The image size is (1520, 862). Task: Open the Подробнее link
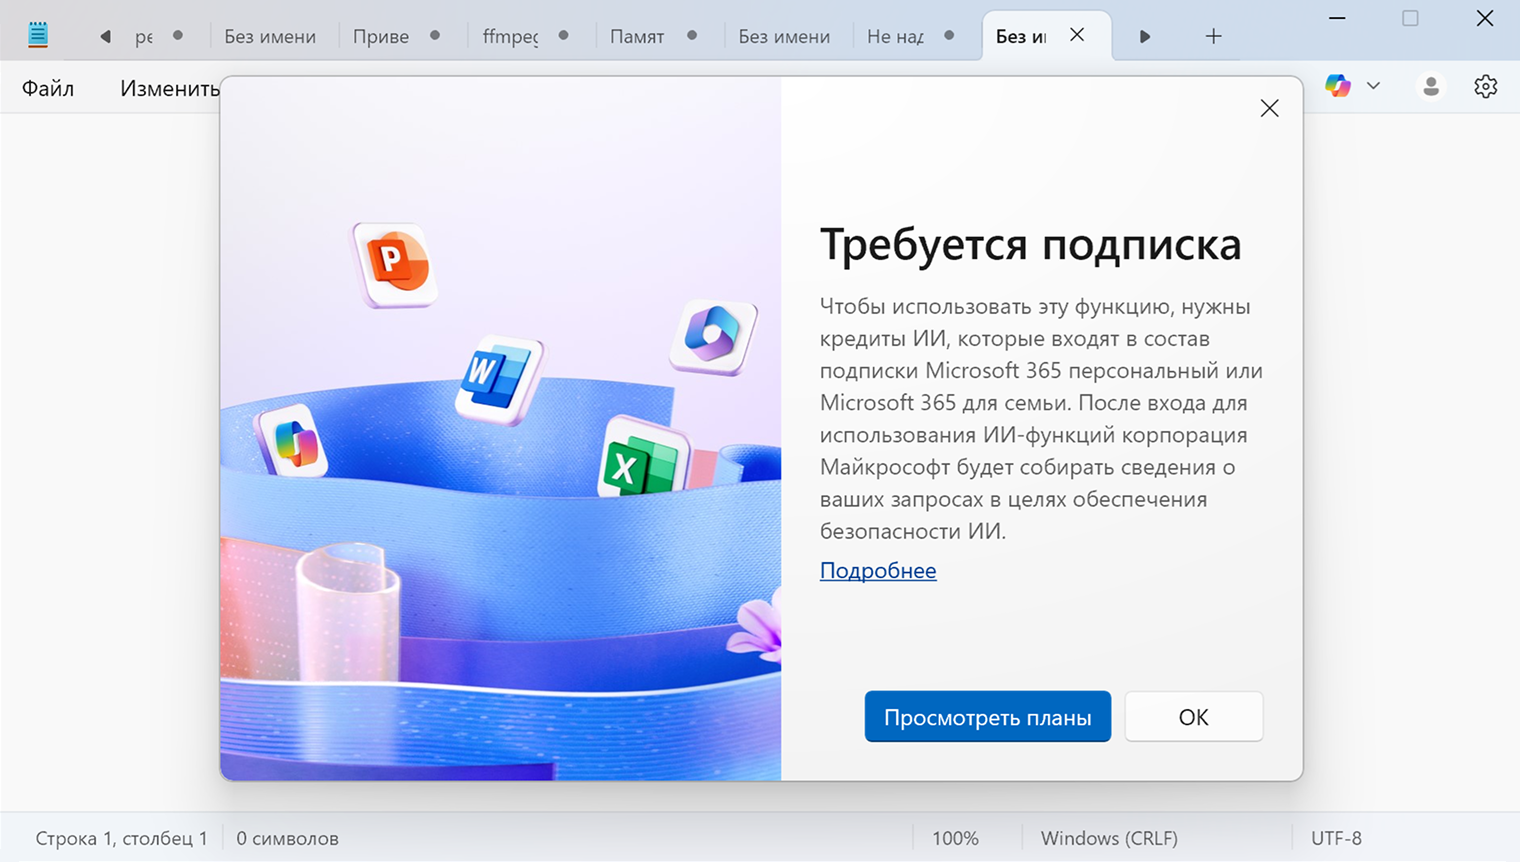[878, 570]
